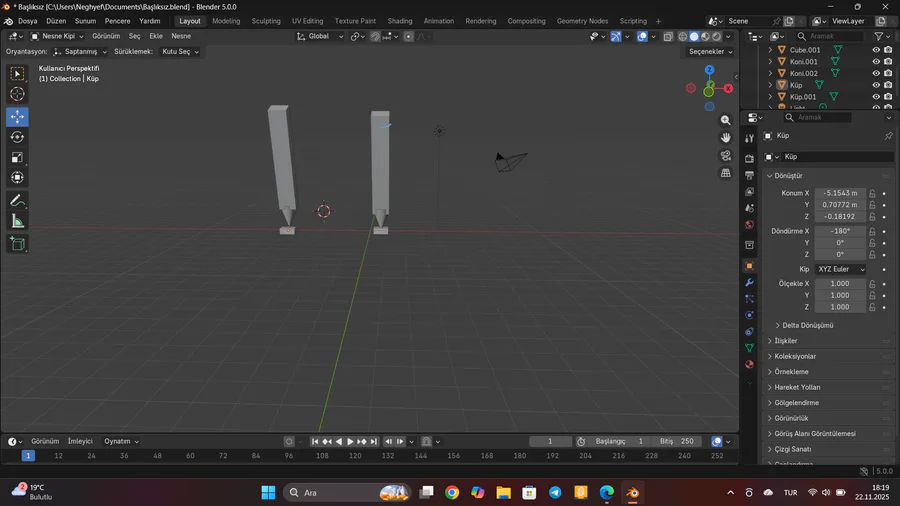Expand Koni.001 in the outliner
Viewport: 900px width, 506px height.
click(770, 61)
